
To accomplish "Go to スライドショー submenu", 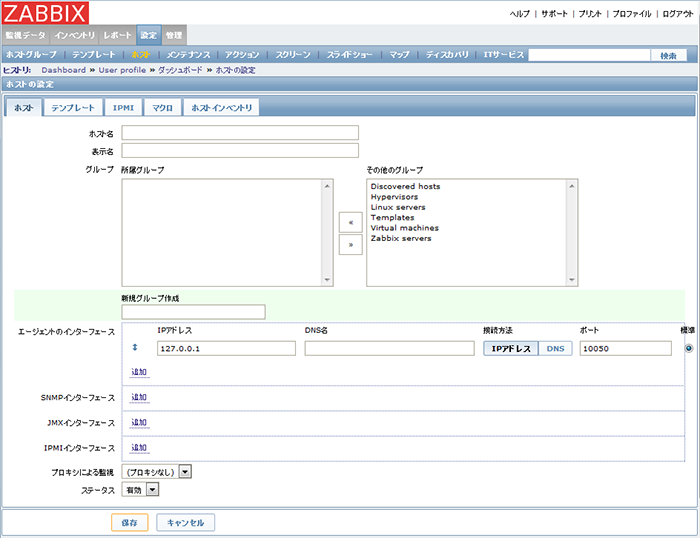I will pyautogui.click(x=350, y=54).
